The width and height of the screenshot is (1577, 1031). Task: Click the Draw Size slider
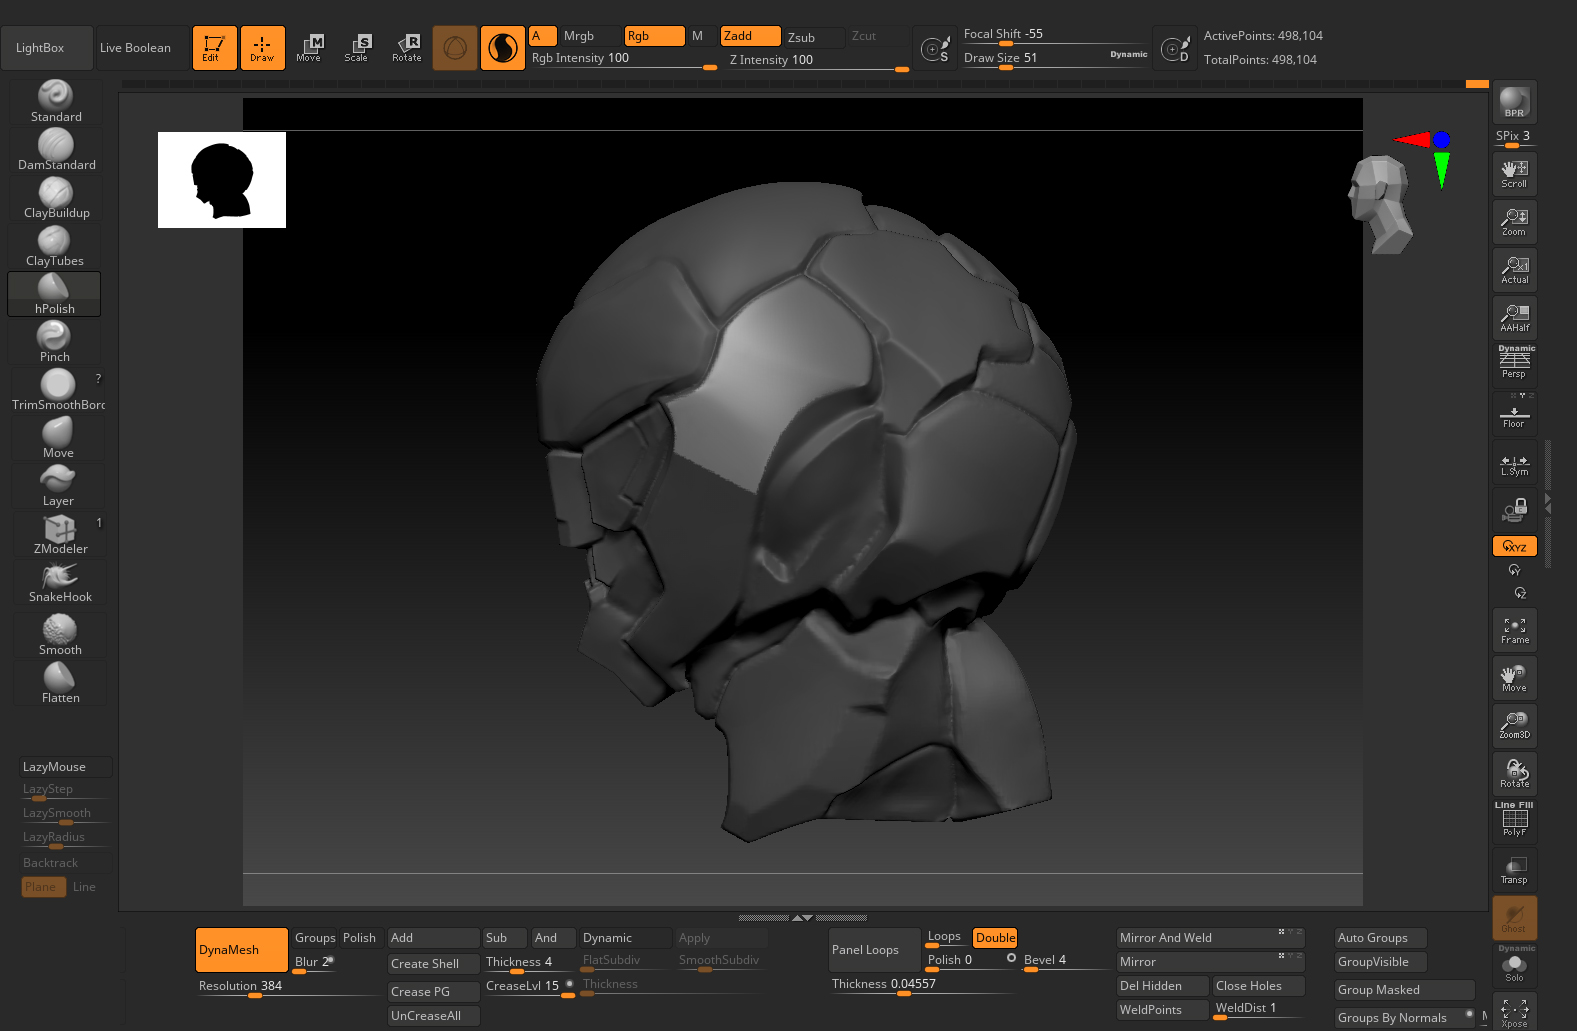[x=1055, y=58]
